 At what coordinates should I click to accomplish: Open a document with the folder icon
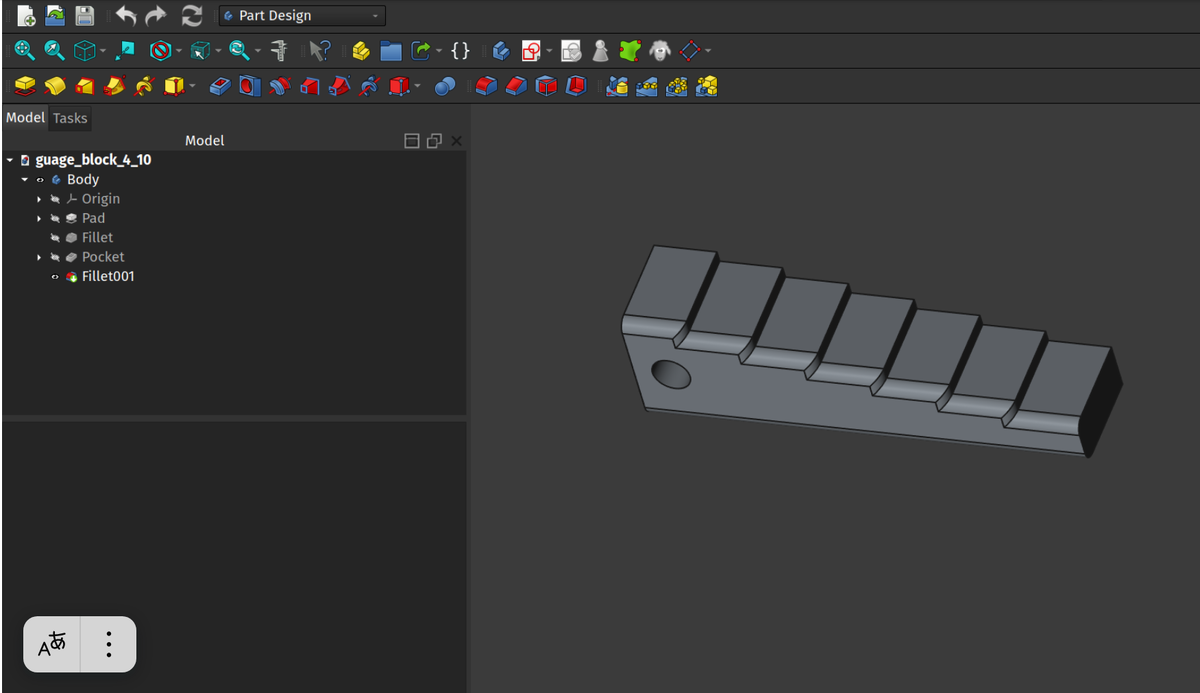point(55,16)
